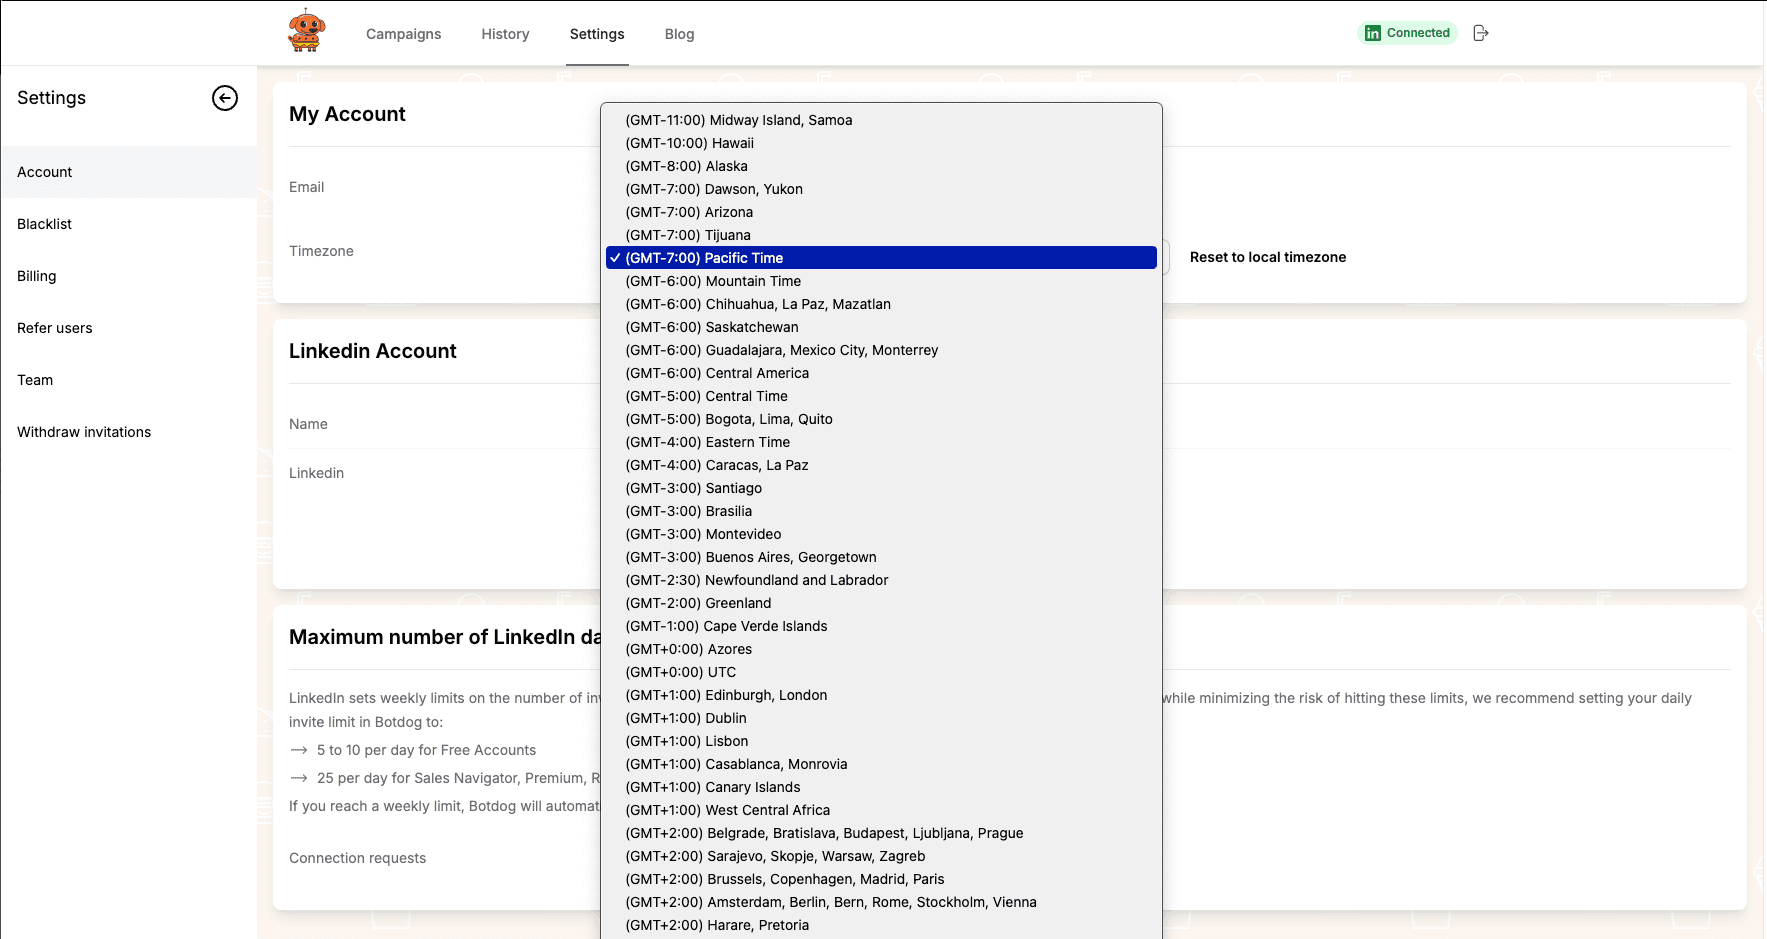Click the logout icon in header
The height and width of the screenshot is (939, 1767).
point(1481,33)
